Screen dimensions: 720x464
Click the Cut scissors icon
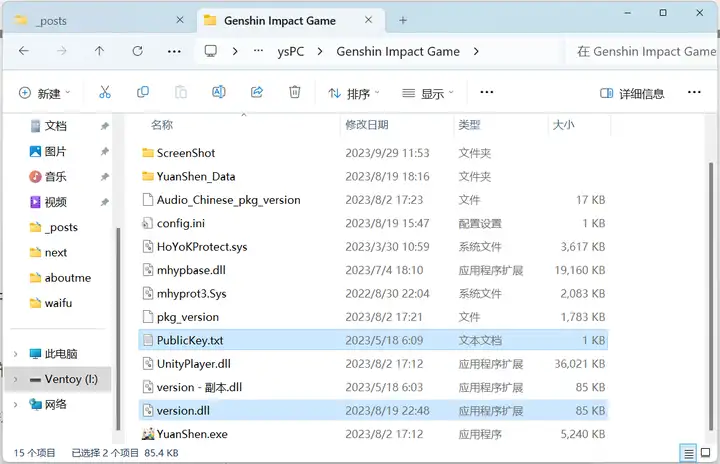[105, 92]
